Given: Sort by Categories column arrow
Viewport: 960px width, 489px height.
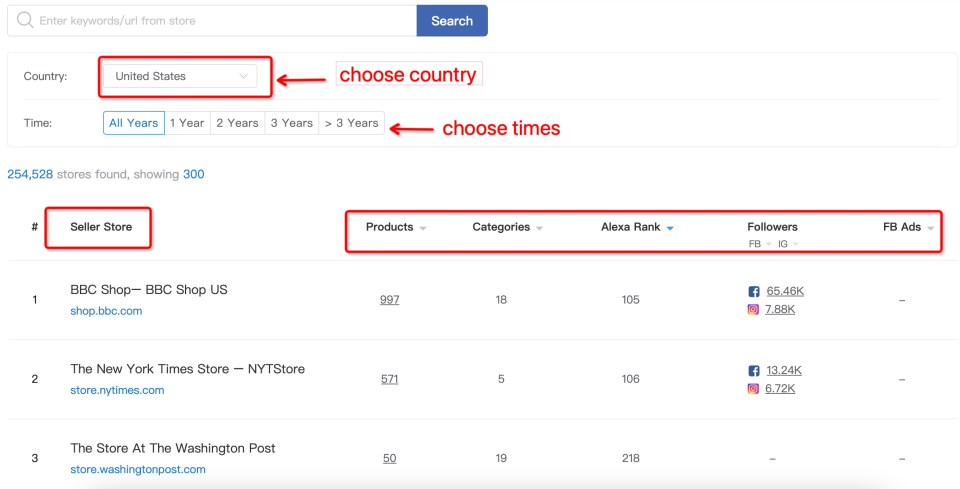Looking at the screenshot, I should [539, 228].
